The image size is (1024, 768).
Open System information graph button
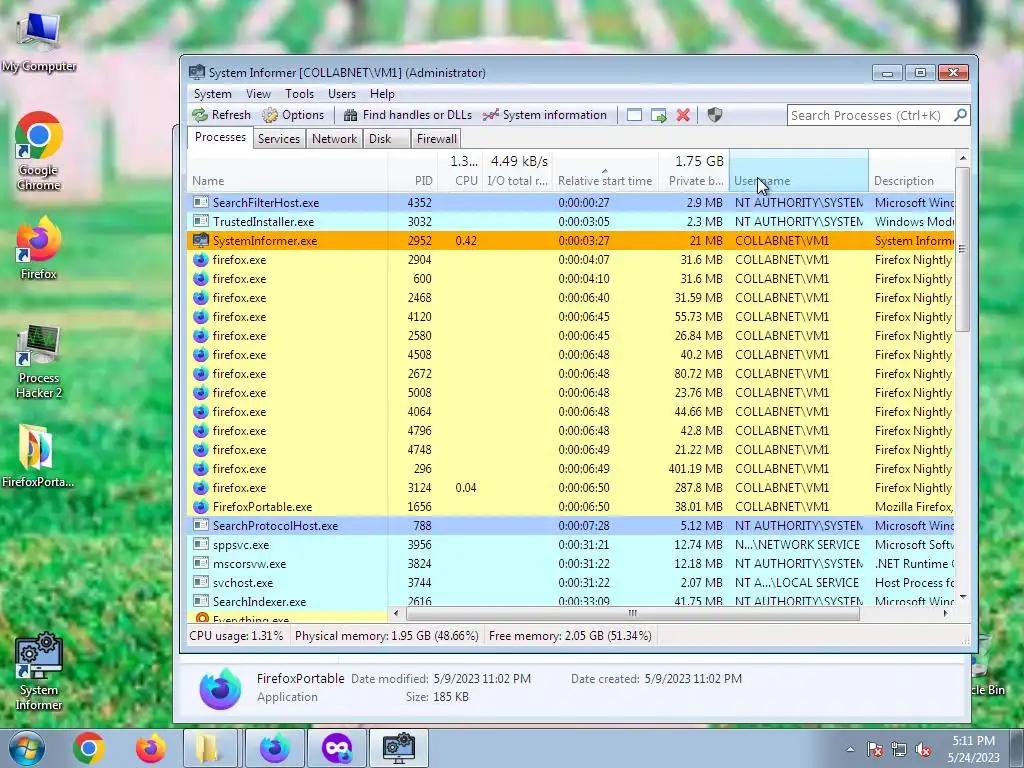[x=545, y=115]
